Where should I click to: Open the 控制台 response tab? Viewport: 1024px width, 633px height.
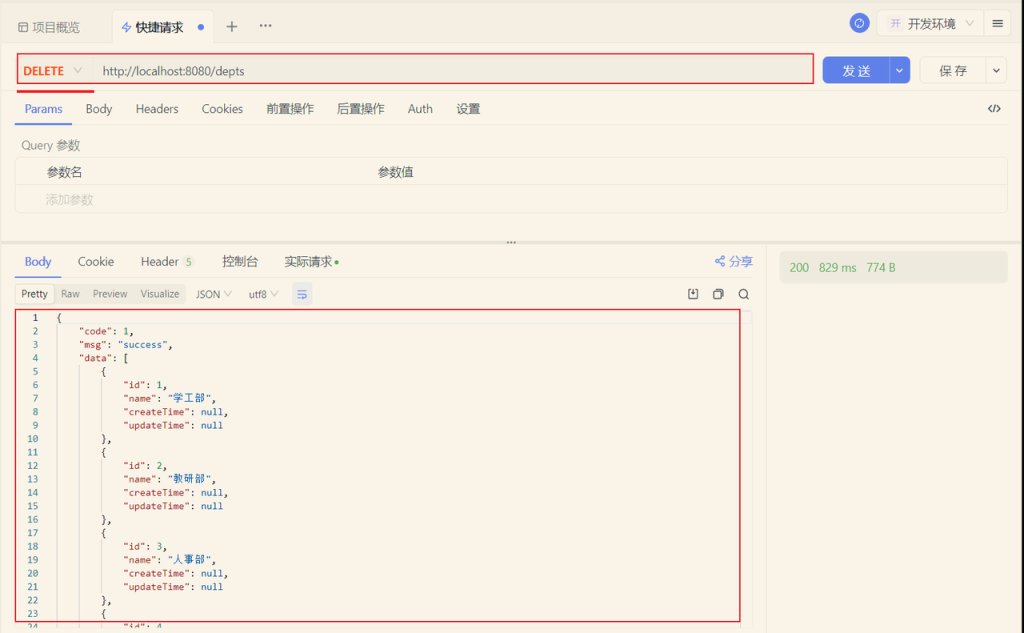pyautogui.click(x=240, y=262)
